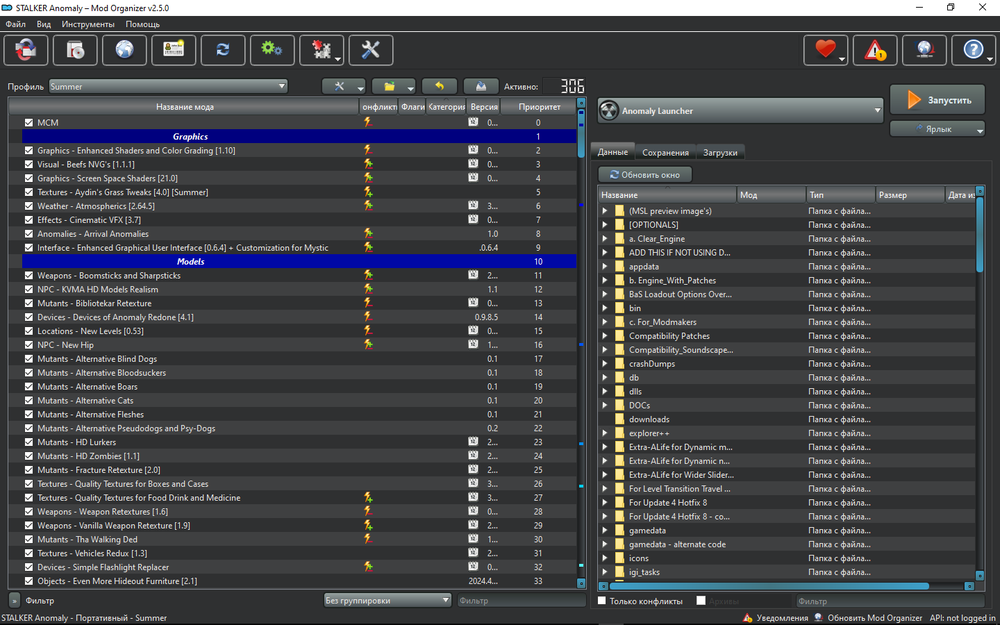Image resolution: width=1000 pixels, height=625 pixels.
Task: Uncheck the MCM mod checkbox
Action: pos(29,123)
